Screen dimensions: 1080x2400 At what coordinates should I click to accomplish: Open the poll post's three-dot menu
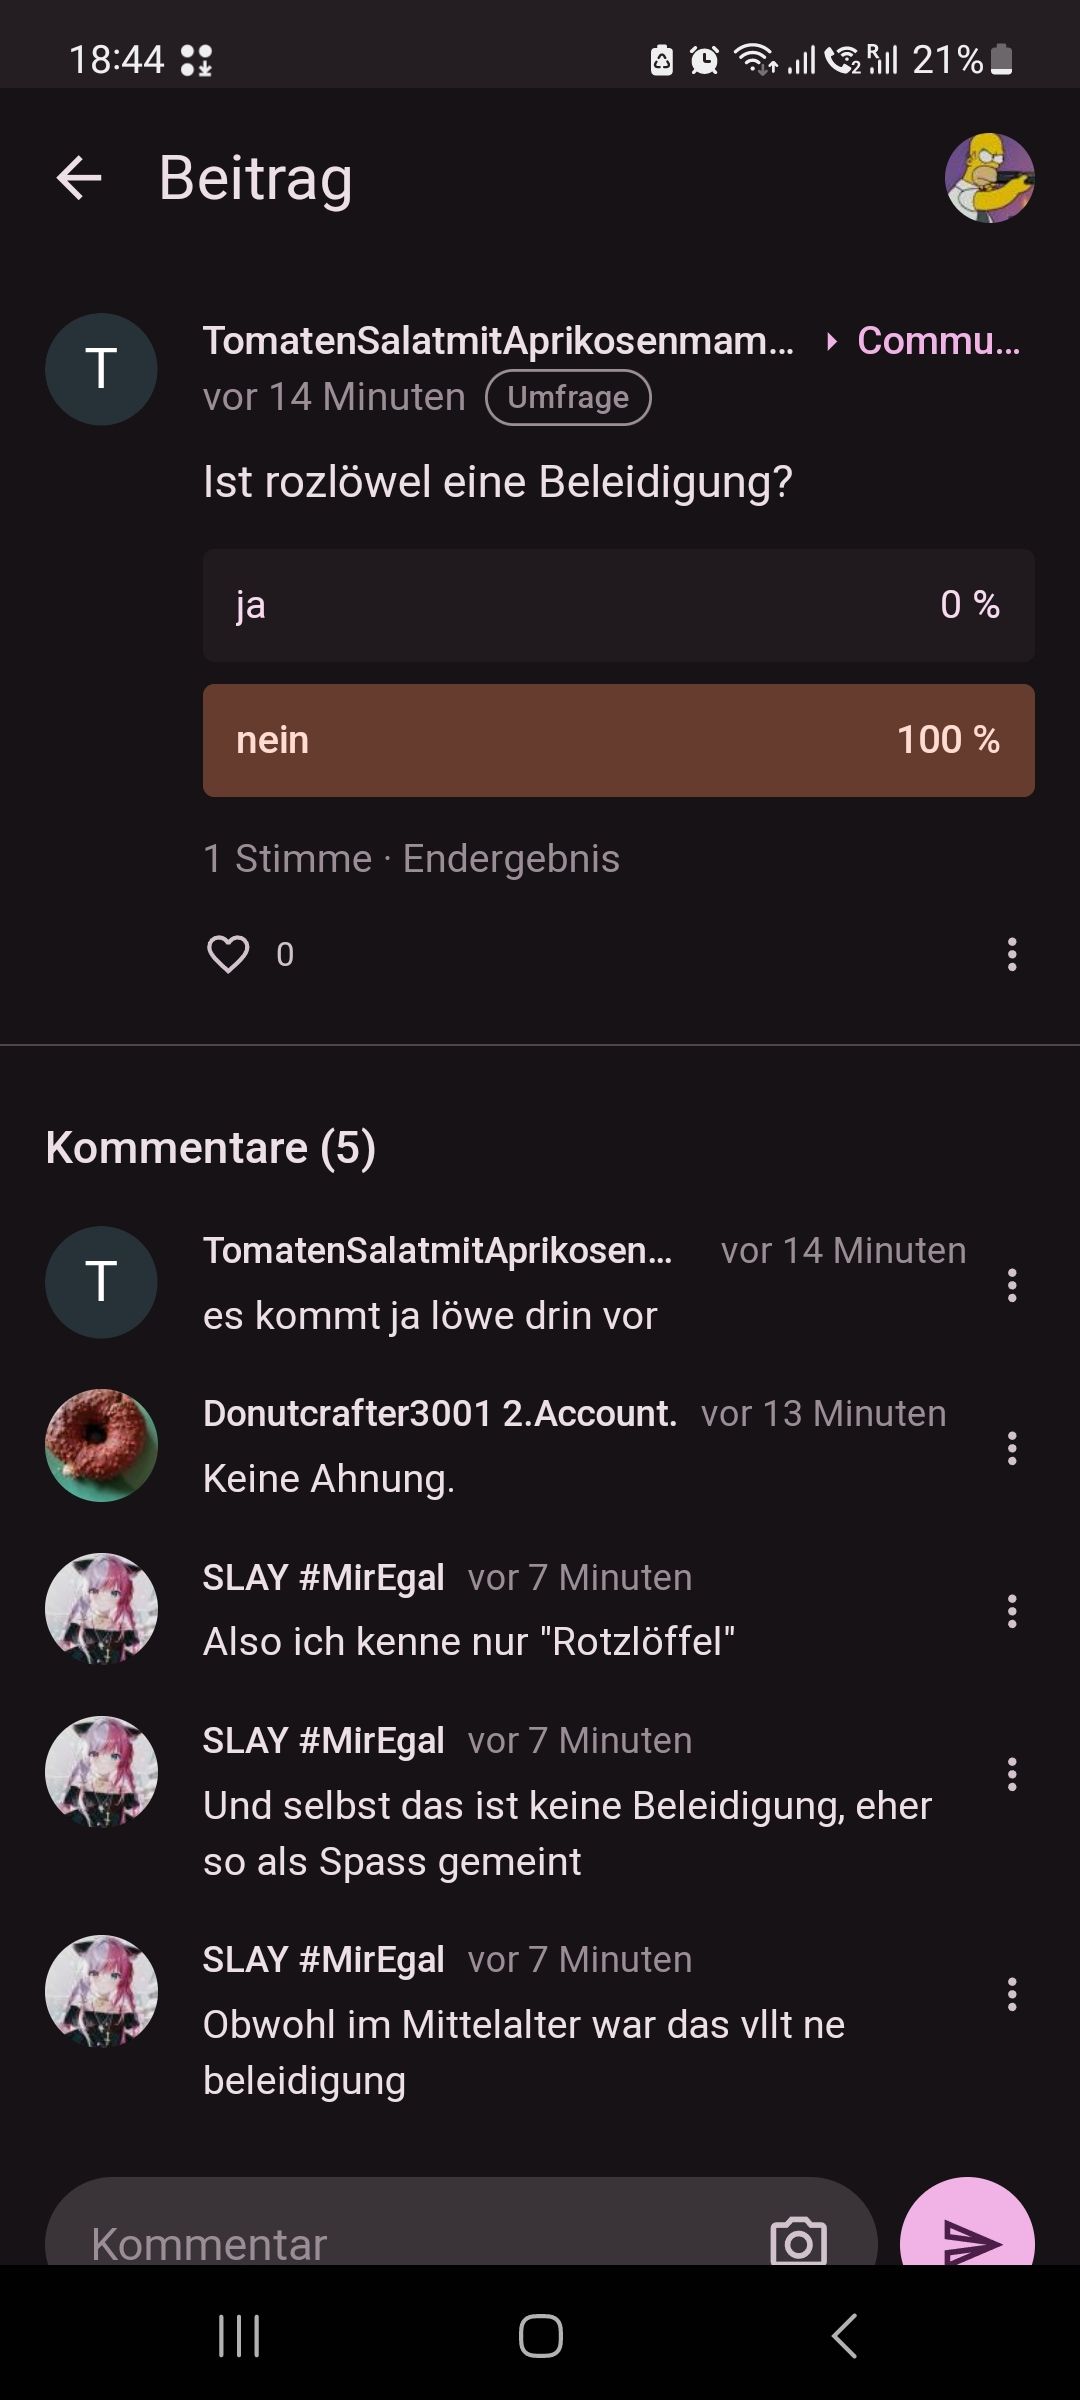coord(1012,954)
